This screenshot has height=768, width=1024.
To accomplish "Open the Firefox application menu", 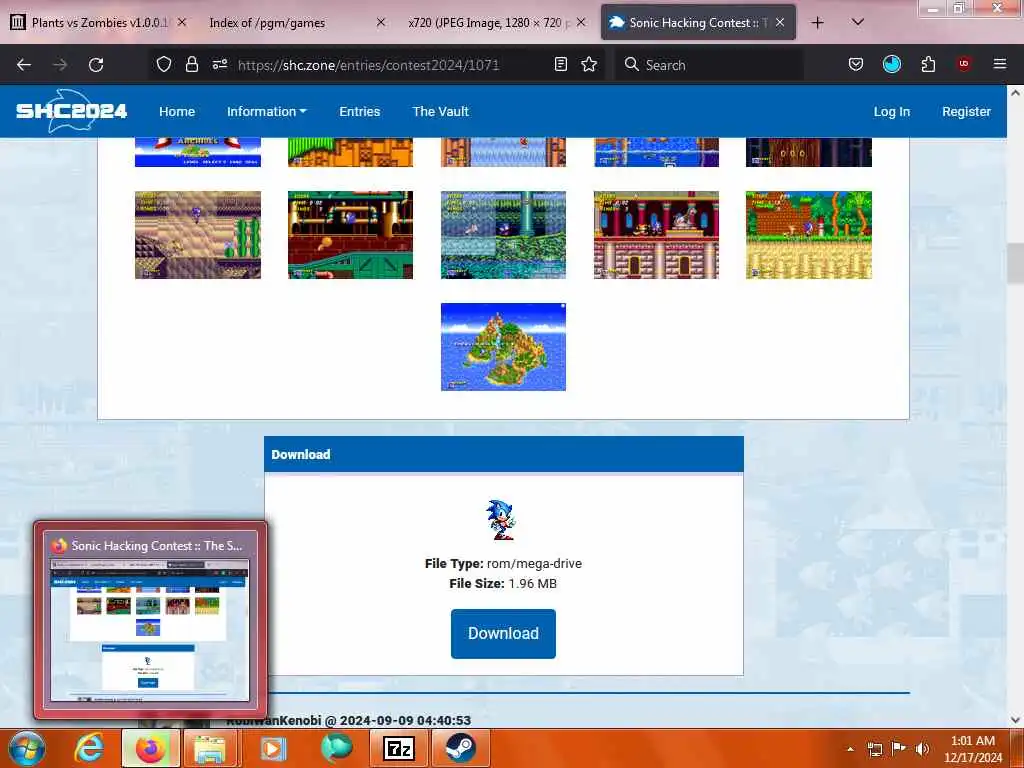I will click(999, 64).
